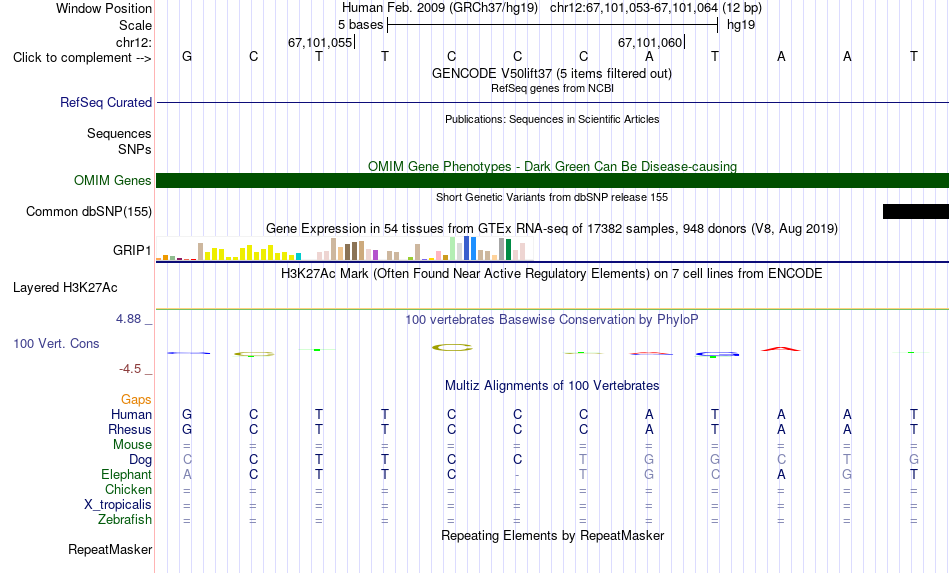Click 'Multiz Alignments of 100 Vertebrates' title

pos(552,385)
